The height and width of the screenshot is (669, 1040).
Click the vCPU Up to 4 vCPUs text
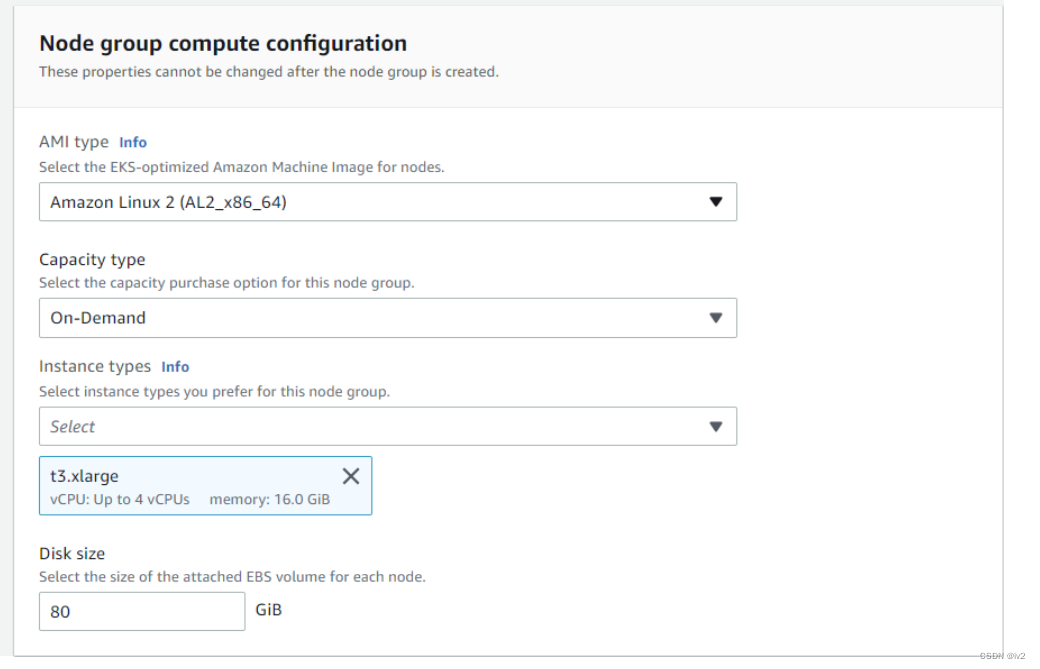[120, 499]
